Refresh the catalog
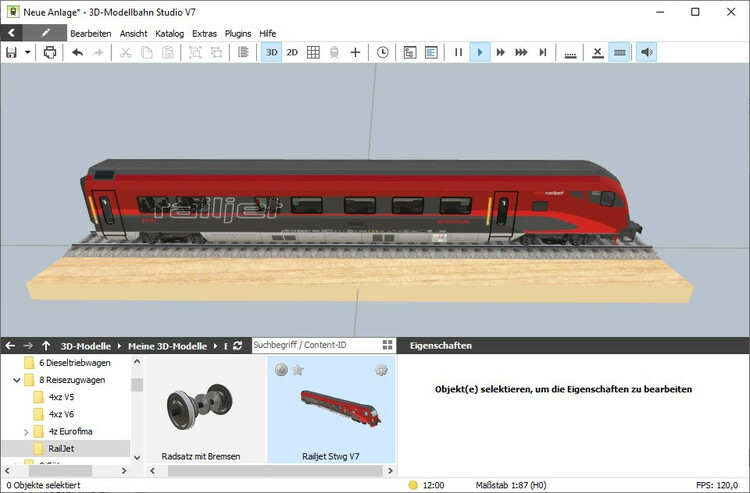 tap(237, 345)
